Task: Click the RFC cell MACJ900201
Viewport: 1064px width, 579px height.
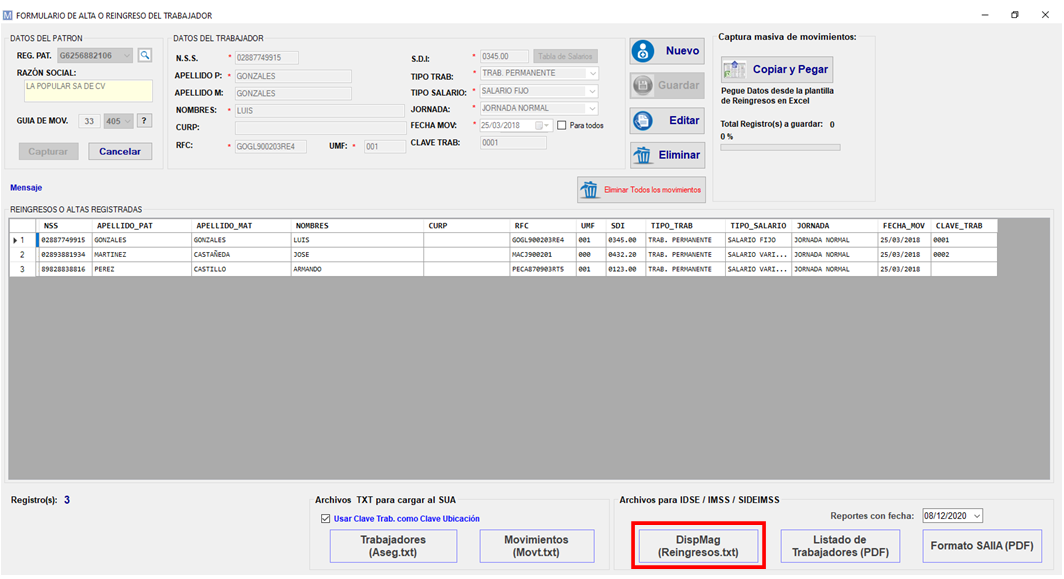Action: coord(543,255)
